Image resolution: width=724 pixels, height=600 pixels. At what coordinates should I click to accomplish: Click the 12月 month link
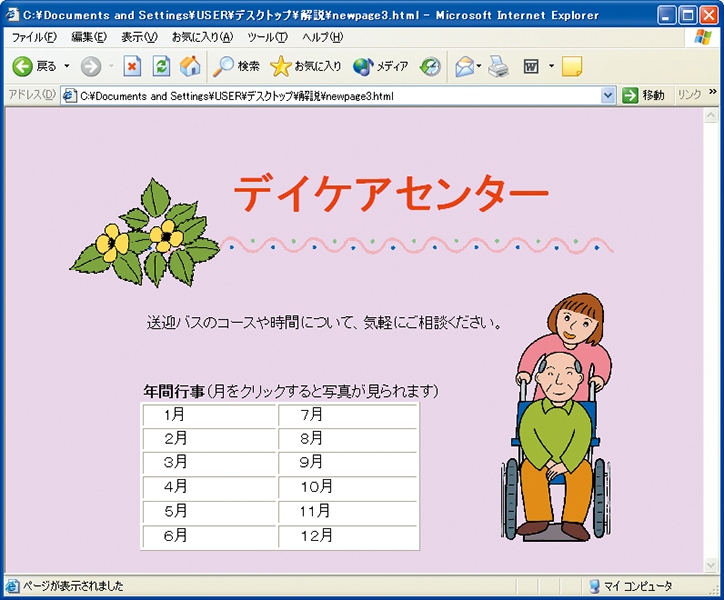(x=316, y=536)
